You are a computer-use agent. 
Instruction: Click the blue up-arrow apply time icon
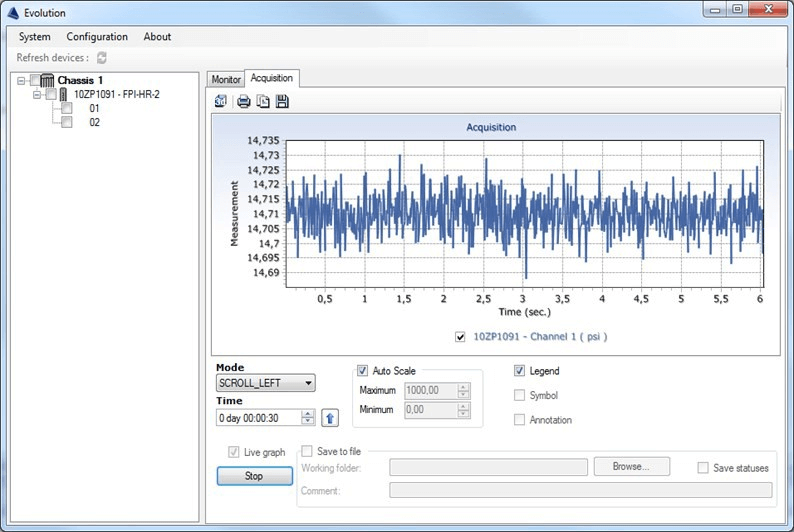[x=330, y=418]
